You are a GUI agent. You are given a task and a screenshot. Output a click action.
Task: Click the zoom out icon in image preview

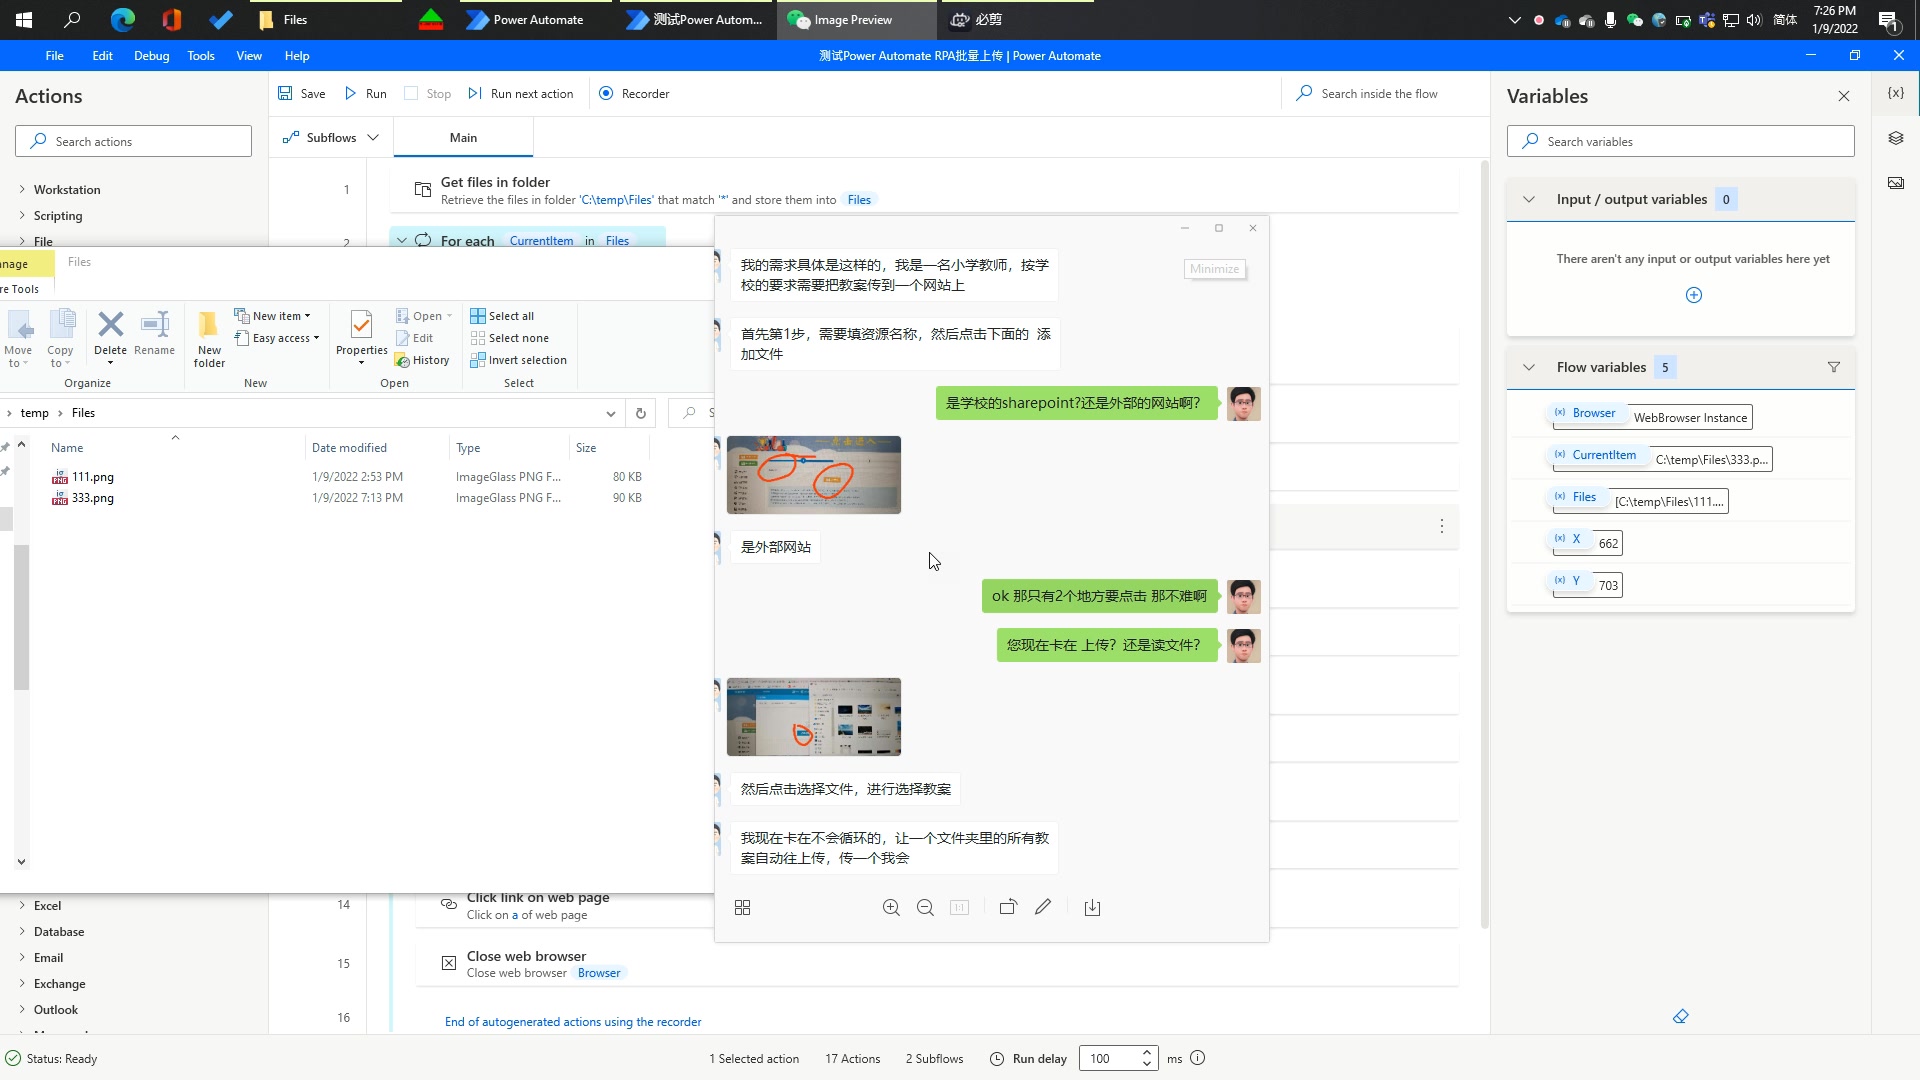tap(926, 907)
